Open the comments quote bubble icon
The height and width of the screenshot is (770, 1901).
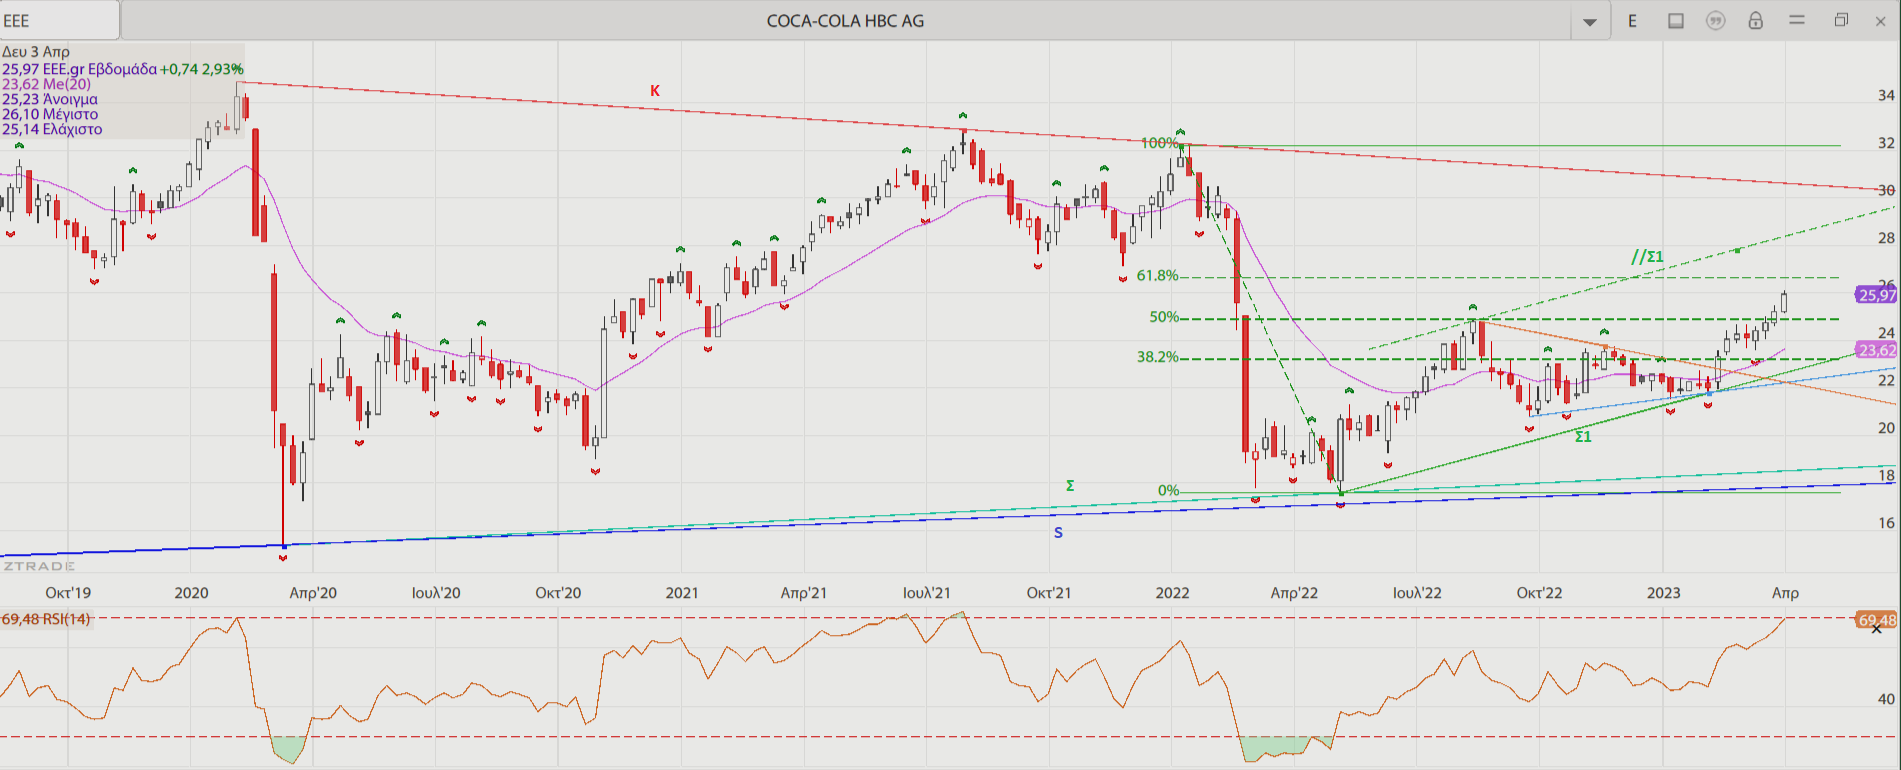click(x=1716, y=21)
